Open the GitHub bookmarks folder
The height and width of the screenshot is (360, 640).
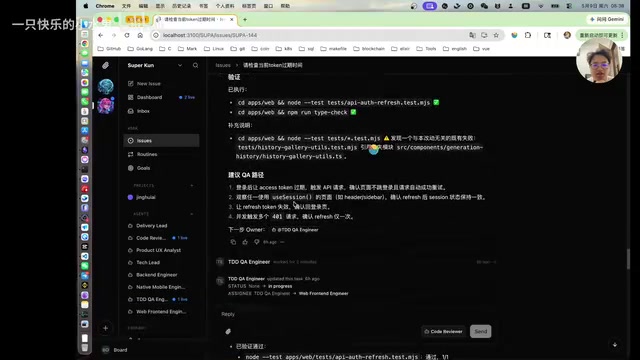(109, 49)
